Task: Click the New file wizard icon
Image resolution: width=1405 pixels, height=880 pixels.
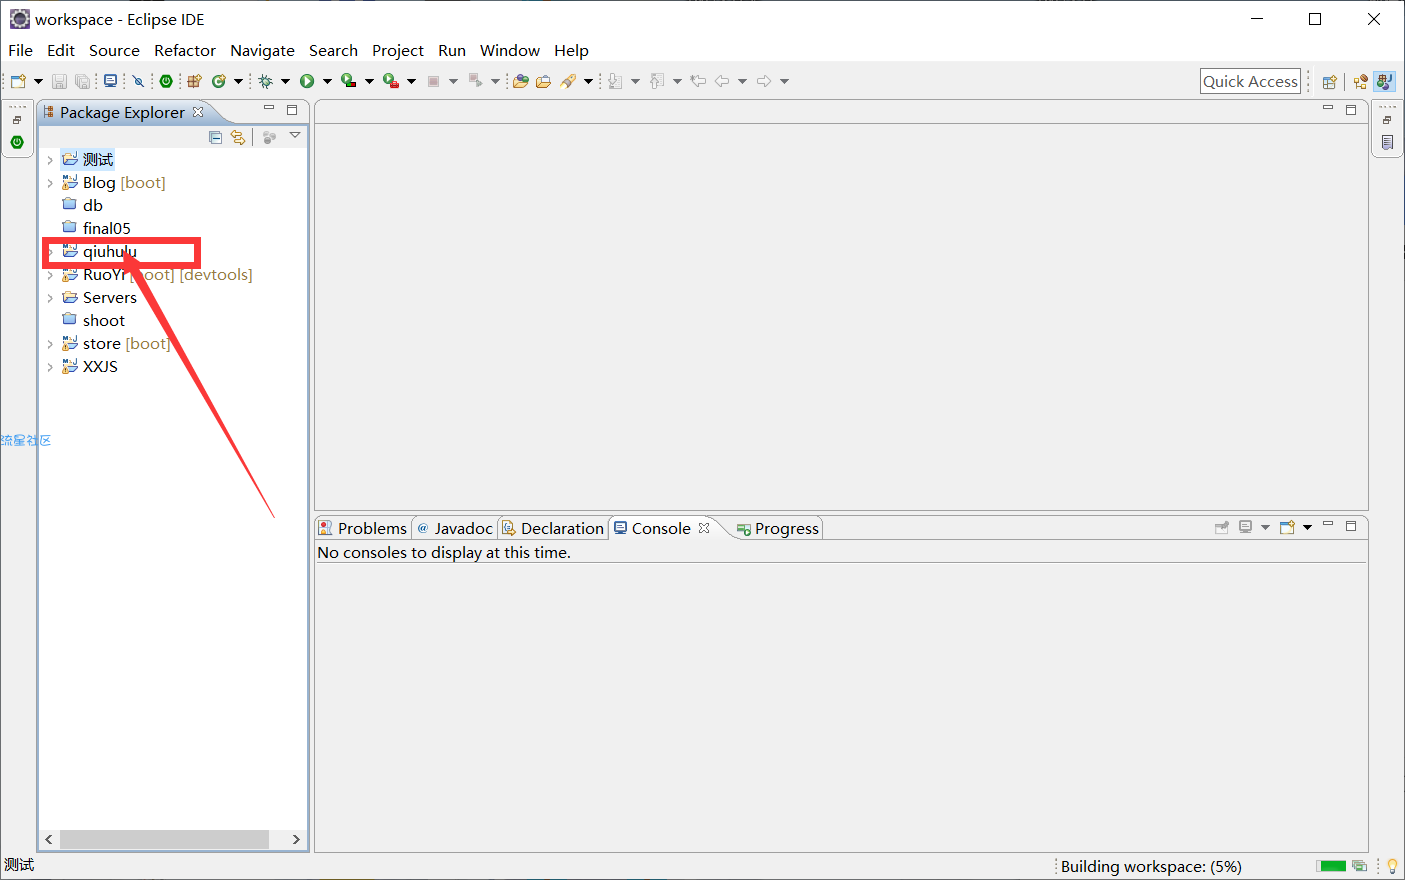Action: [x=18, y=81]
